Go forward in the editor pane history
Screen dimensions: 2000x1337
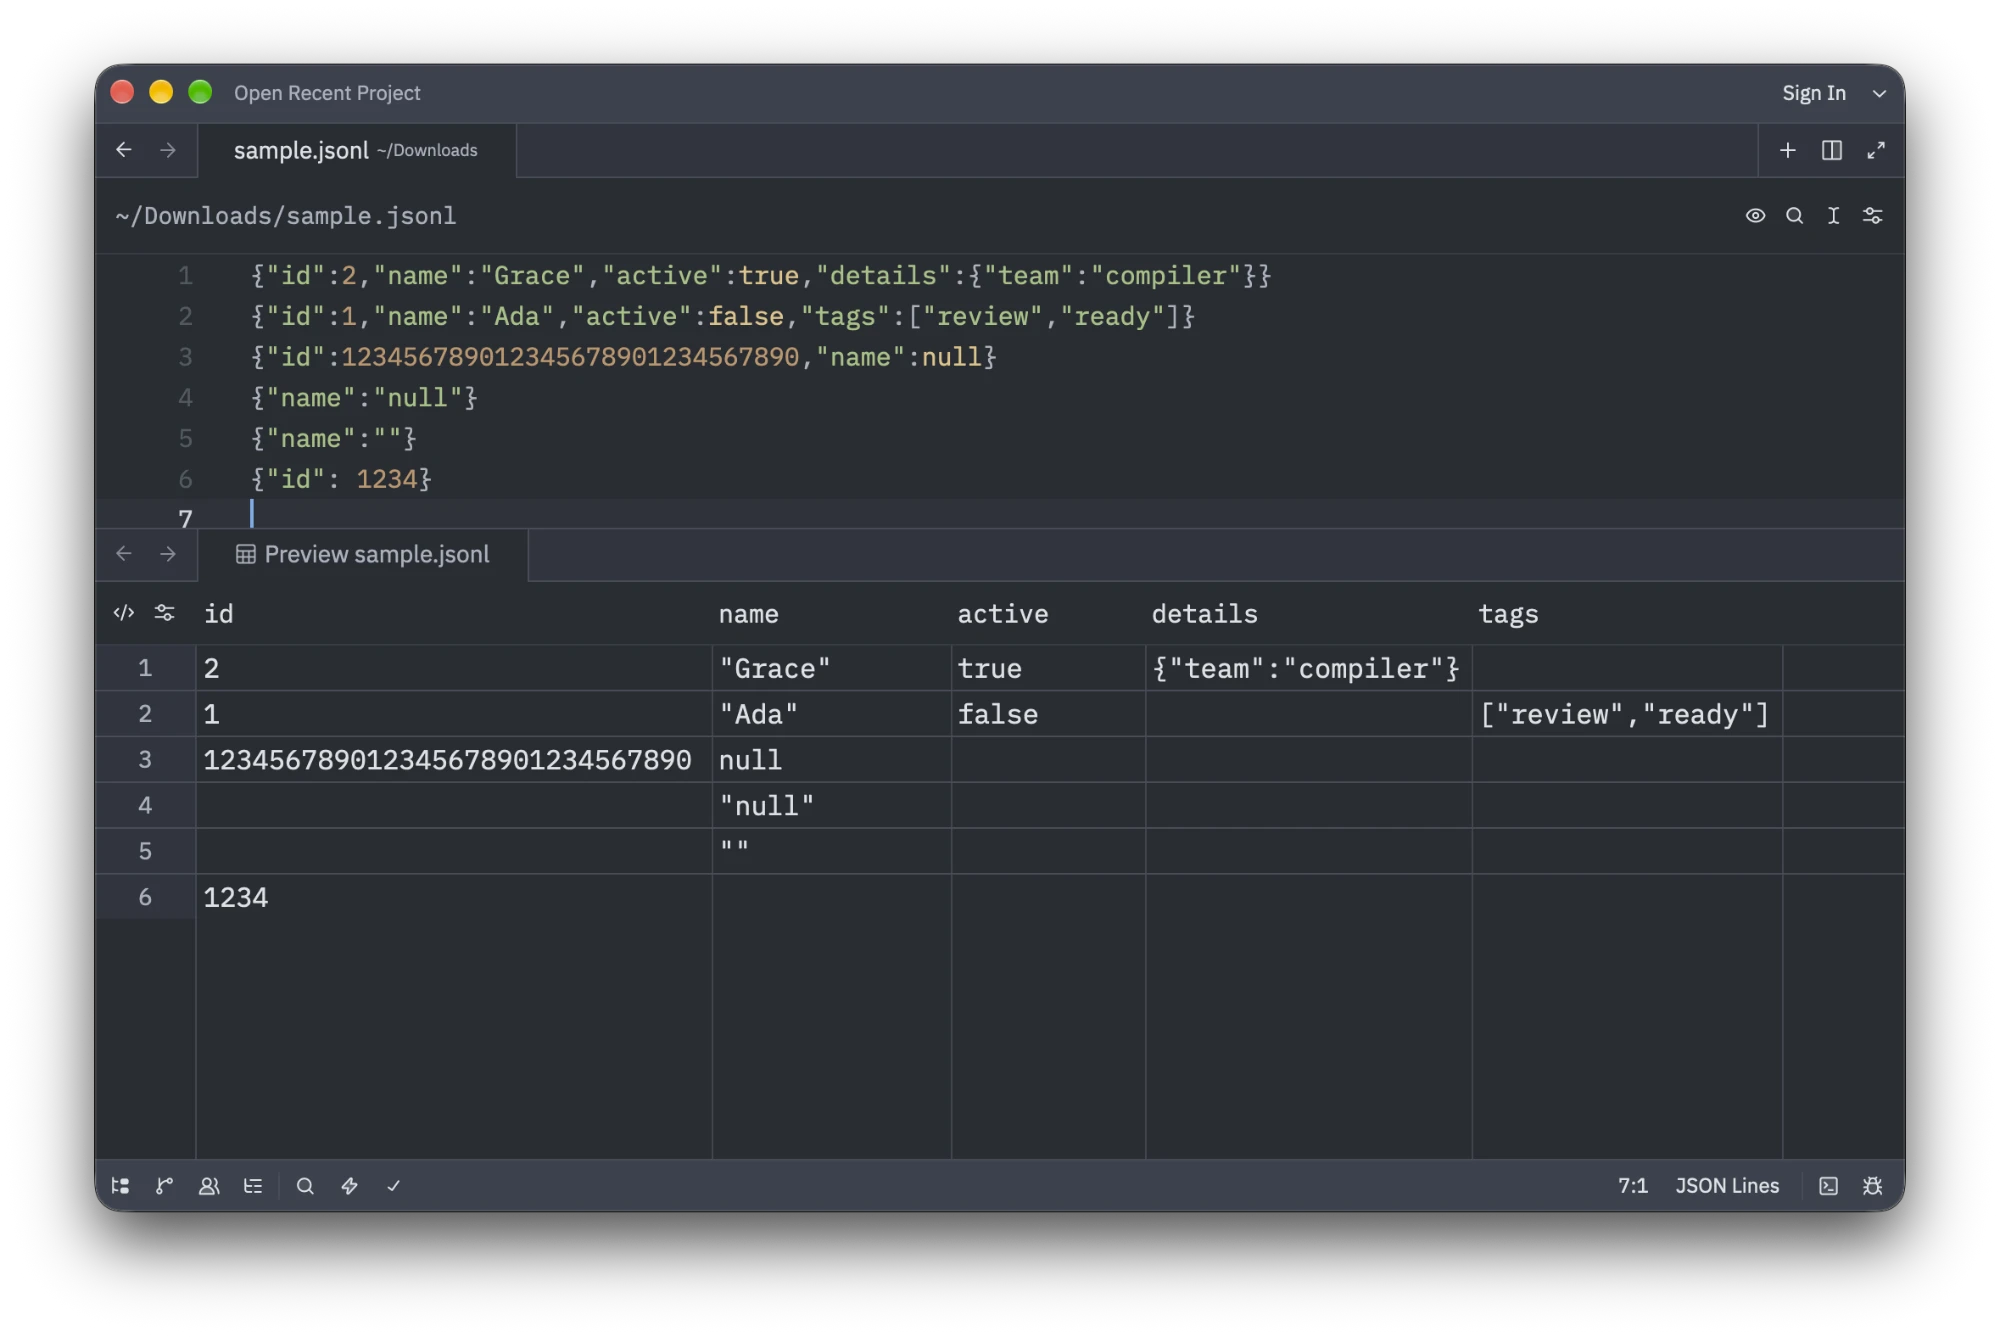pyautogui.click(x=168, y=150)
